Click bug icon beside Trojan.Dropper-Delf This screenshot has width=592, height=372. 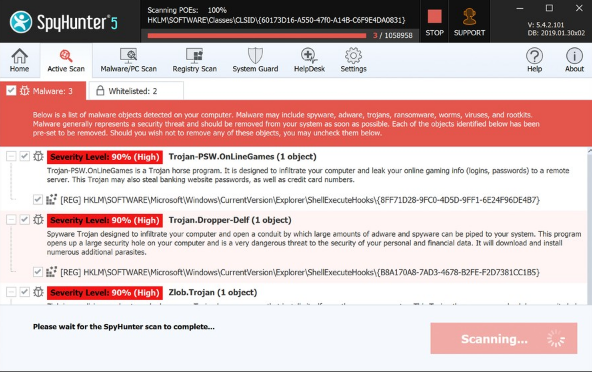38,219
